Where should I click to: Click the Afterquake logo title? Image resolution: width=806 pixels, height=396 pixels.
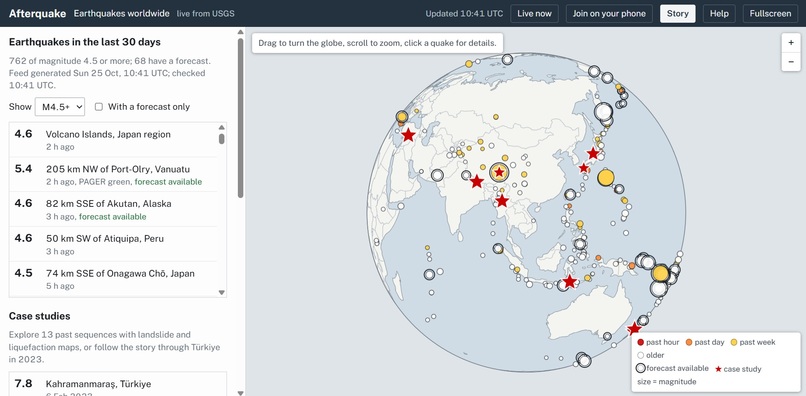tap(38, 13)
